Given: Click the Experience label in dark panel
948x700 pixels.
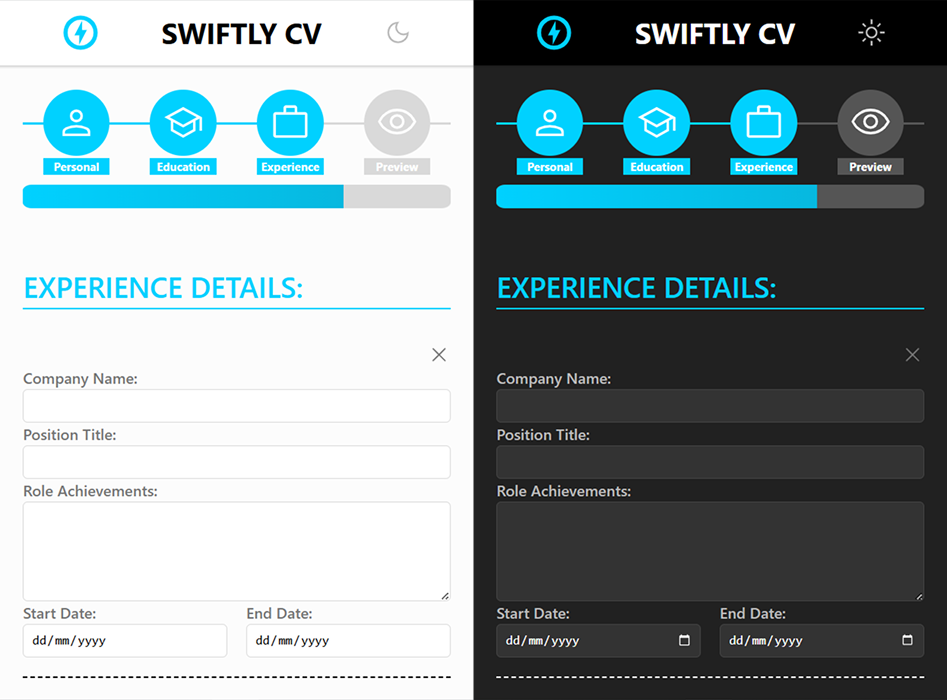Looking at the screenshot, I should tap(764, 167).
